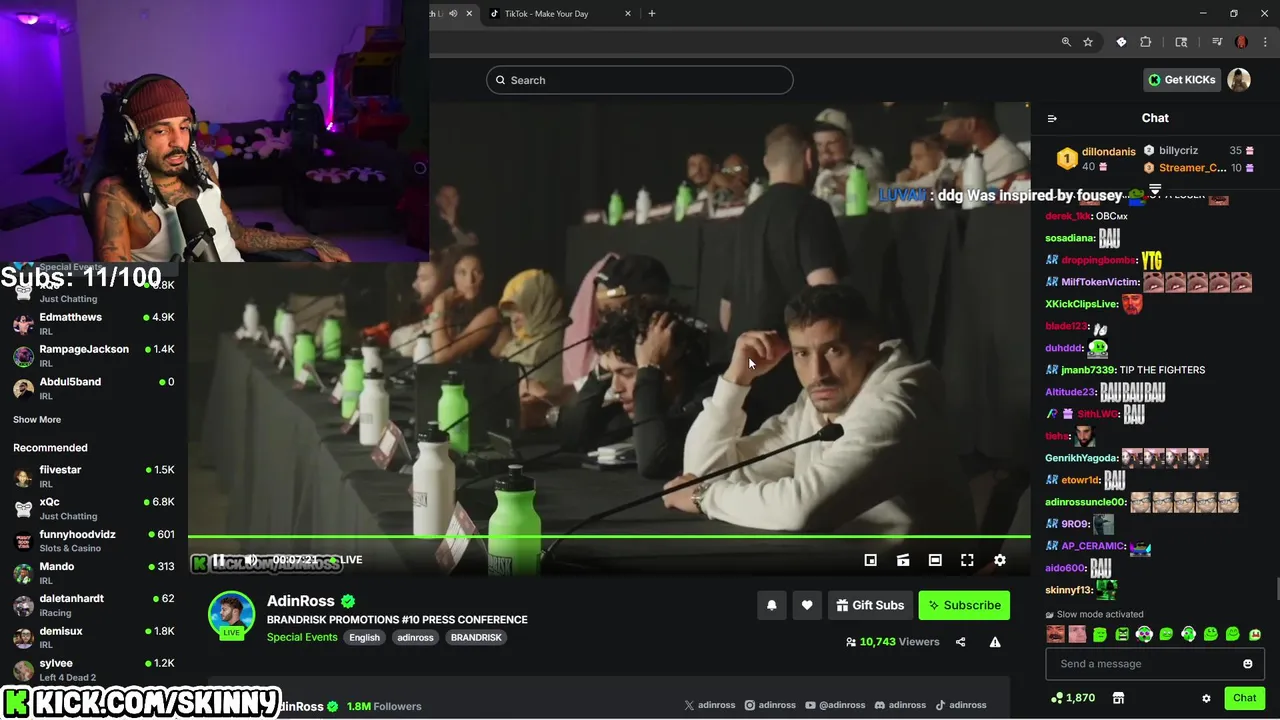Open dillondanis top gifter entry
1280x720 pixels.
[1097, 159]
